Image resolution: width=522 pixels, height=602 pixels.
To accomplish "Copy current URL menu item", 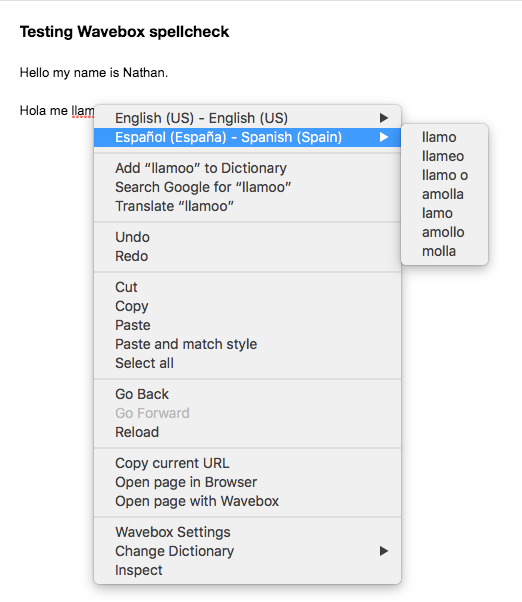I will [x=247, y=463].
